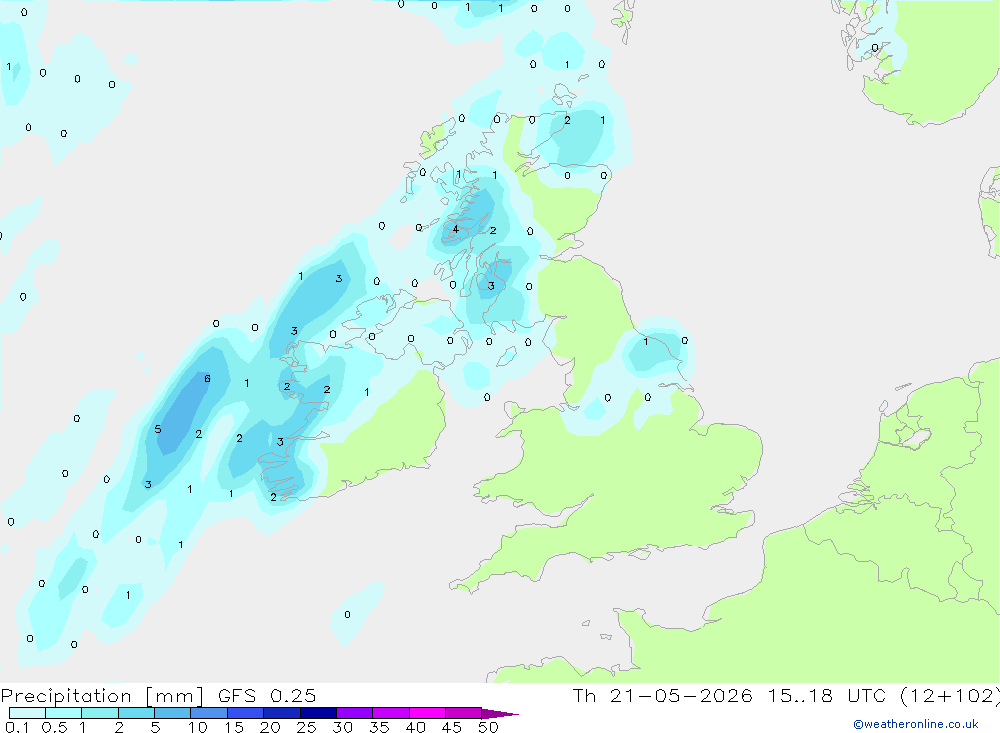Click the legend label "40"

pos(416,727)
